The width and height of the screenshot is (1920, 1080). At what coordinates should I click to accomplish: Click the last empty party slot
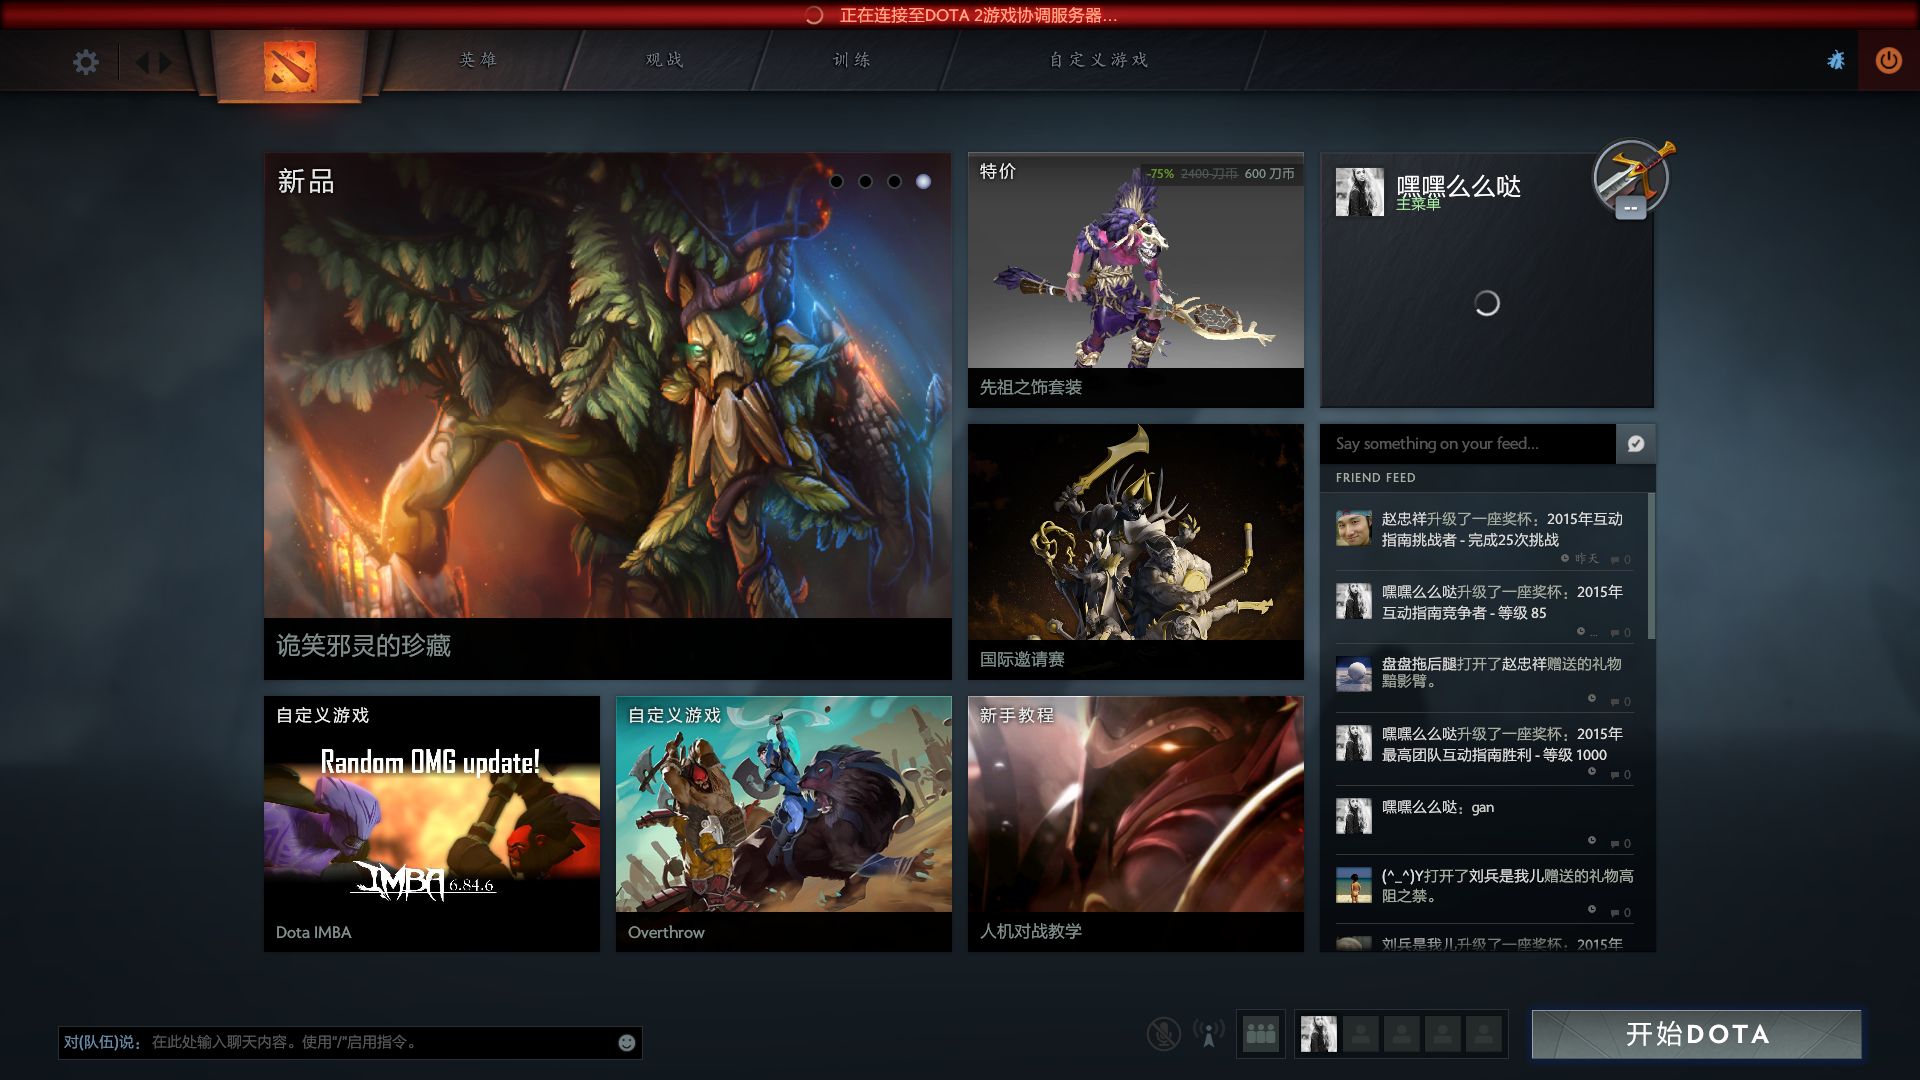[x=1484, y=1034]
